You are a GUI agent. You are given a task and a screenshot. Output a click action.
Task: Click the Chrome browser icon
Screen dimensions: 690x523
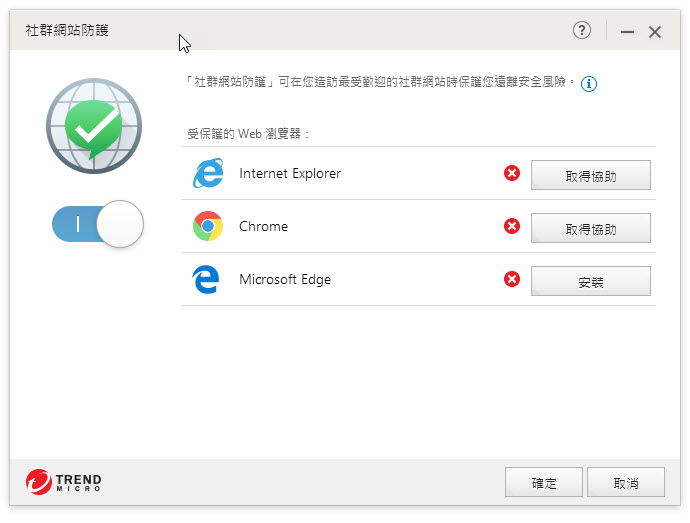point(208,227)
